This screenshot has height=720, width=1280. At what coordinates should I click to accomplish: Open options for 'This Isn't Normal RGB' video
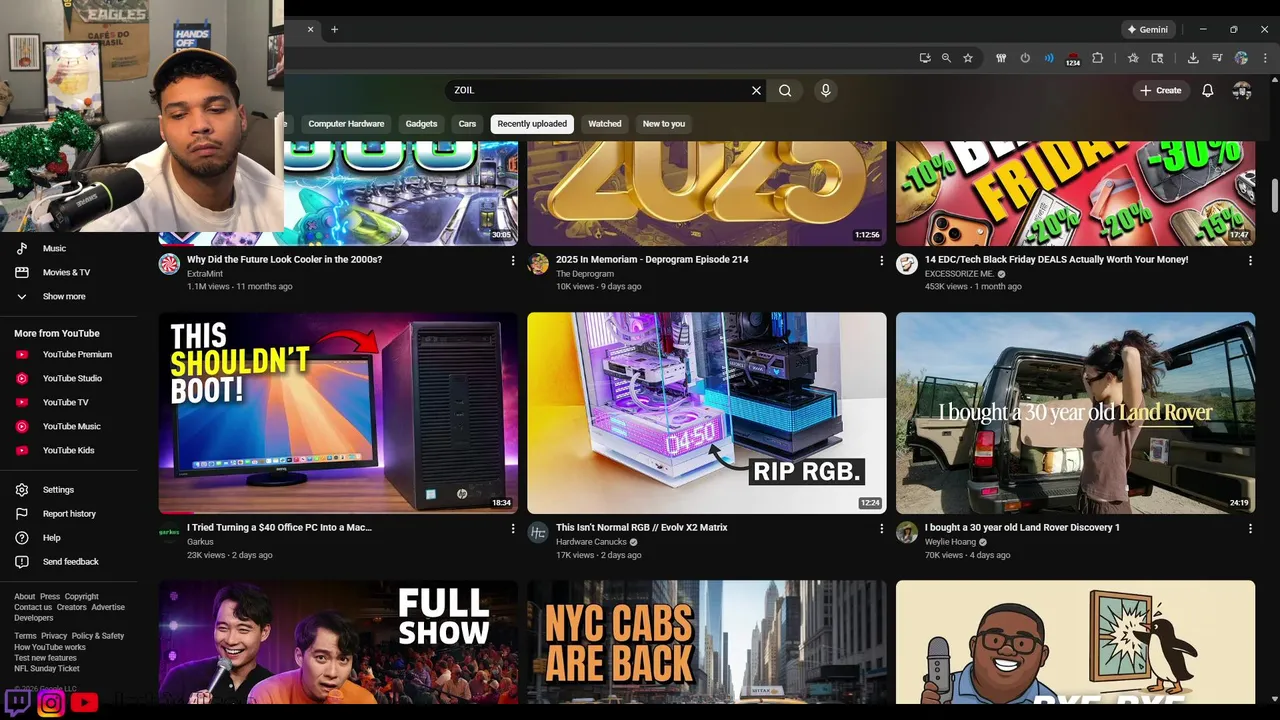pos(881,528)
